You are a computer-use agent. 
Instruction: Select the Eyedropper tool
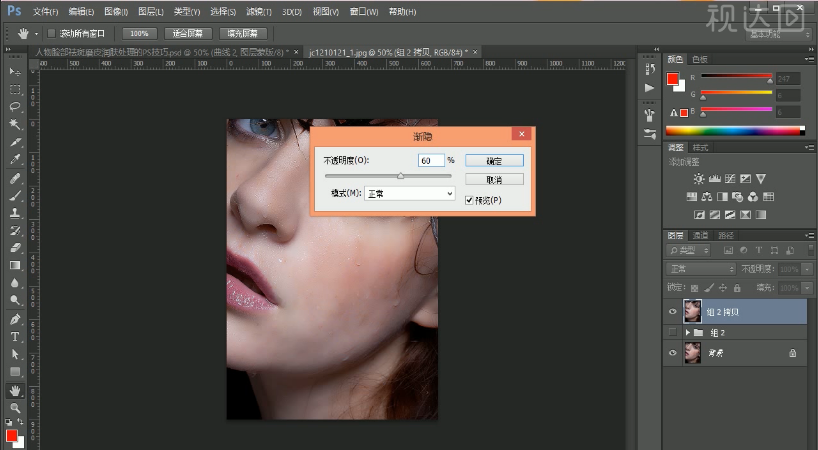coord(15,160)
